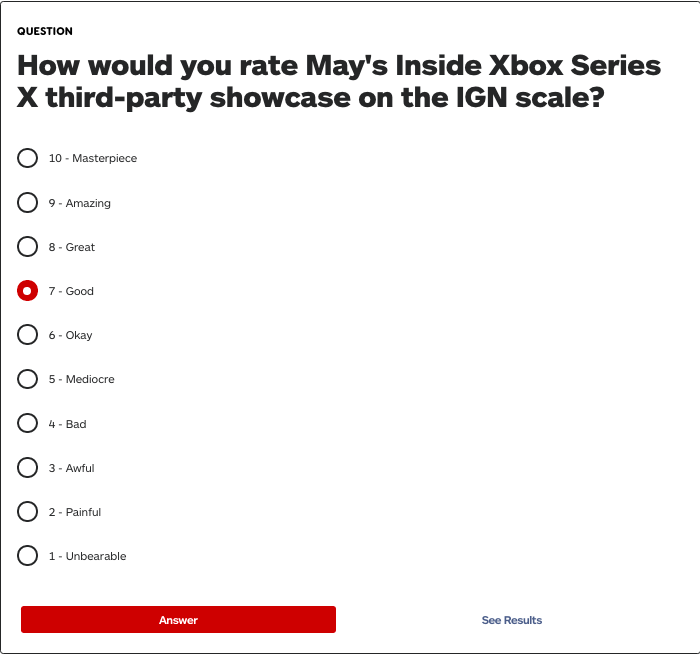This screenshot has width=700, height=655.
Task: Select the '3 - Awful' radio button
Action: (x=28, y=468)
